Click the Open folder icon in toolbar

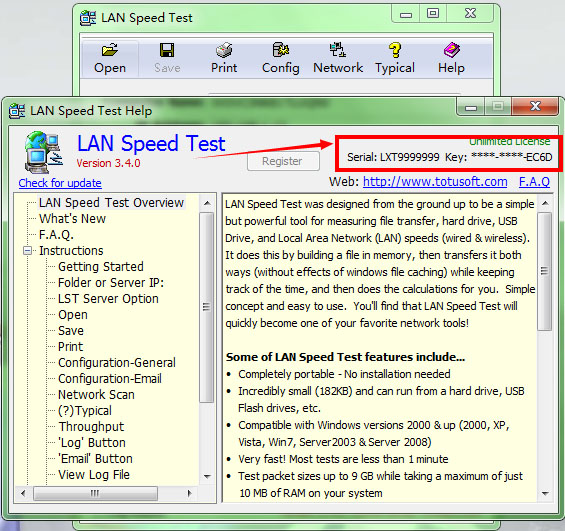110,50
